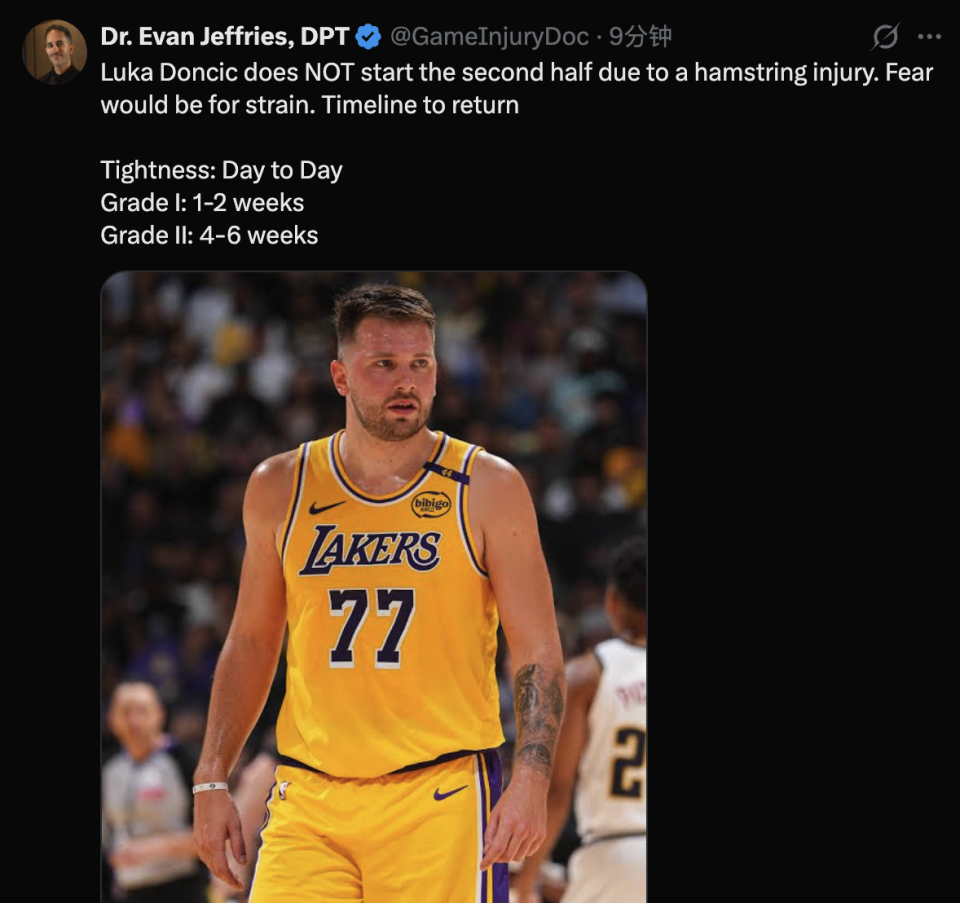Screen dimensions: 960x903
Task: Open the post via the 9分钟 timestamp
Action: [x=640, y=37]
